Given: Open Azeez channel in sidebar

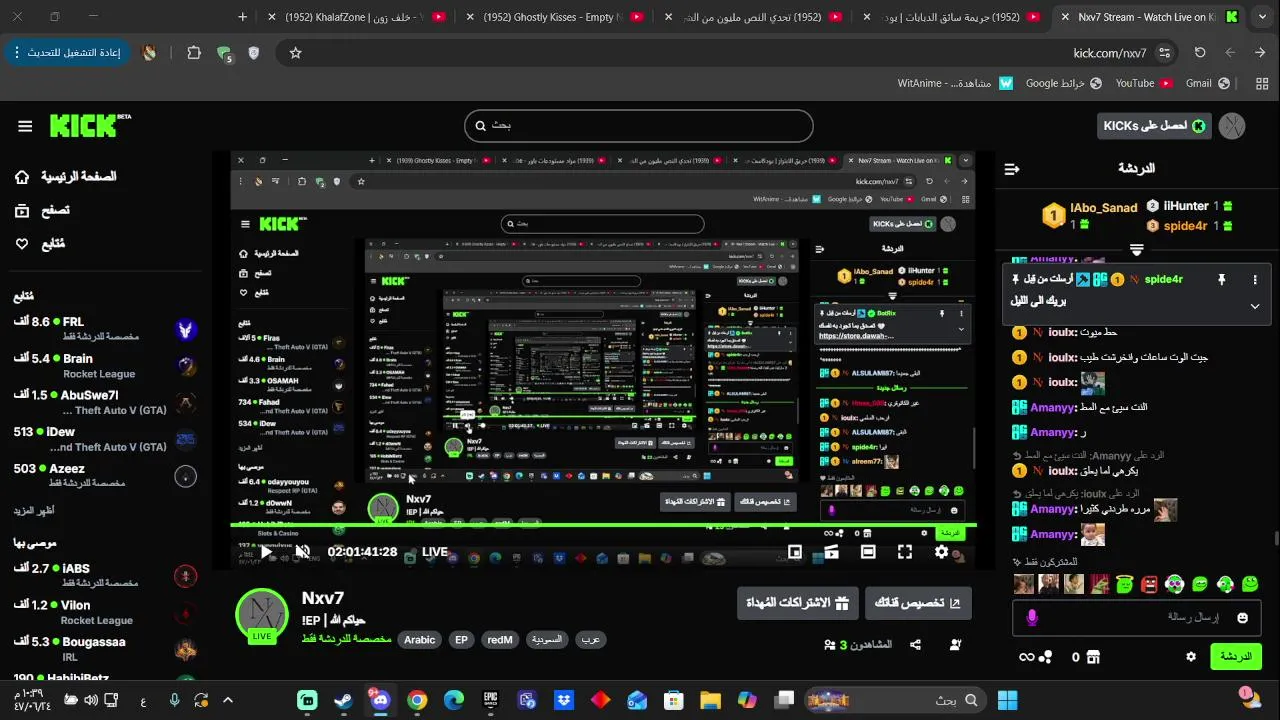Looking at the screenshot, I should pos(104,475).
